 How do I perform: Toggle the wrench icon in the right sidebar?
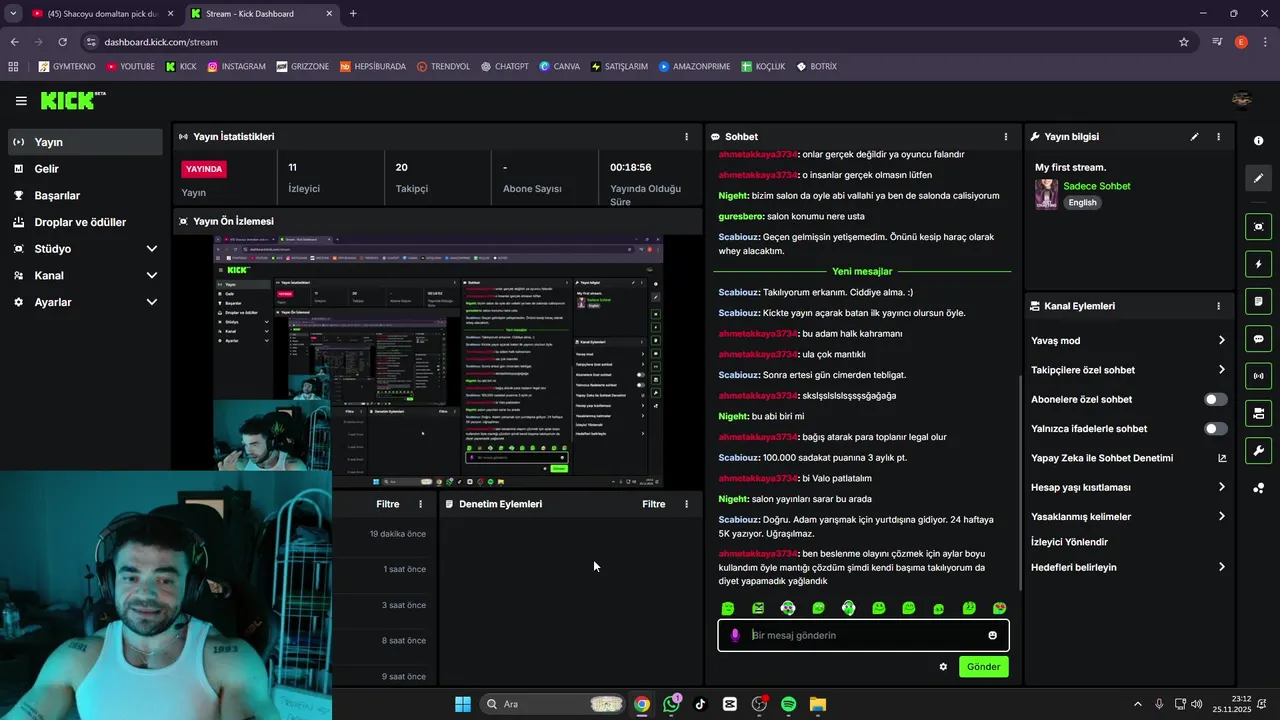(1259, 450)
